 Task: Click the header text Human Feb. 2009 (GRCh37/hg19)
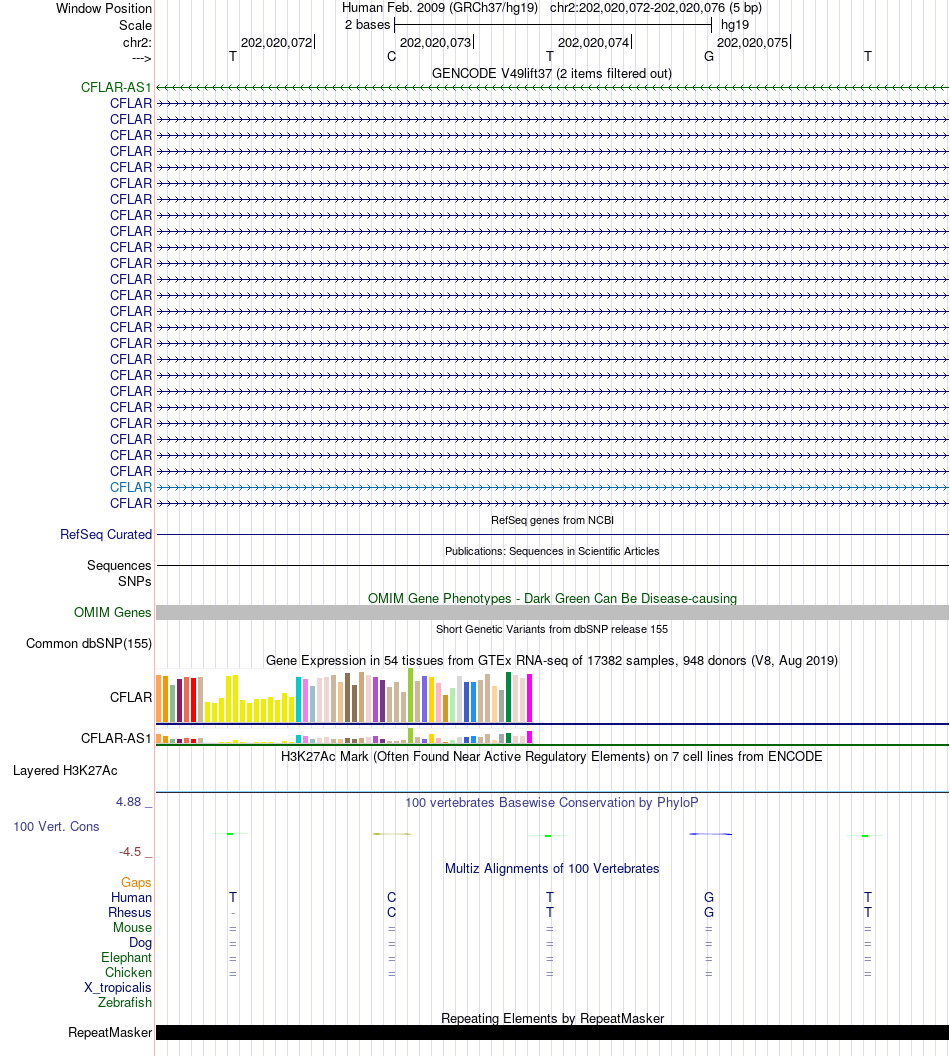click(x=440, y=7)
